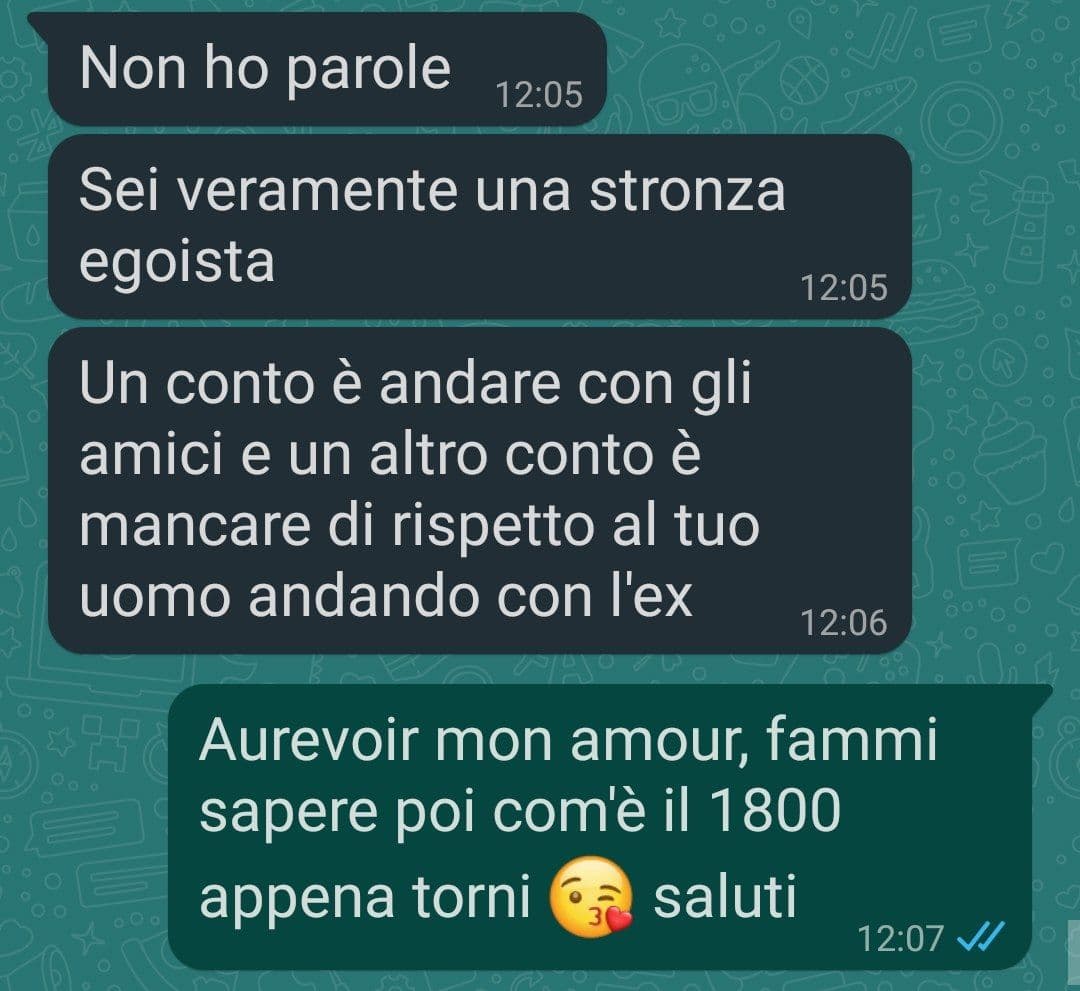Tap the 12:05 timestamp on "Non ho parole"
Screen dimensions: 1080x991
539,95
